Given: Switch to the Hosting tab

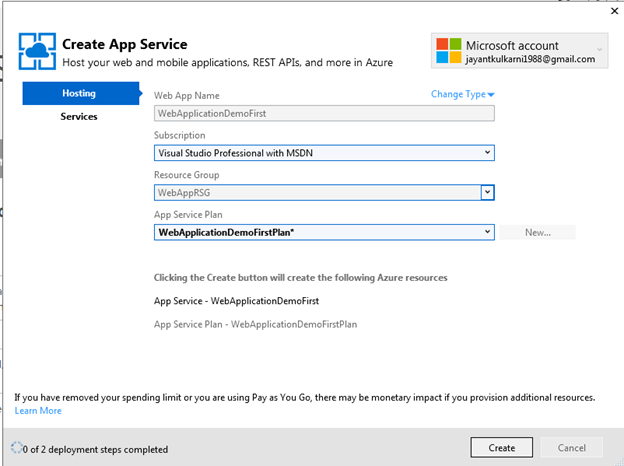Looking at the screenshot, I should (x=79, y=93).
